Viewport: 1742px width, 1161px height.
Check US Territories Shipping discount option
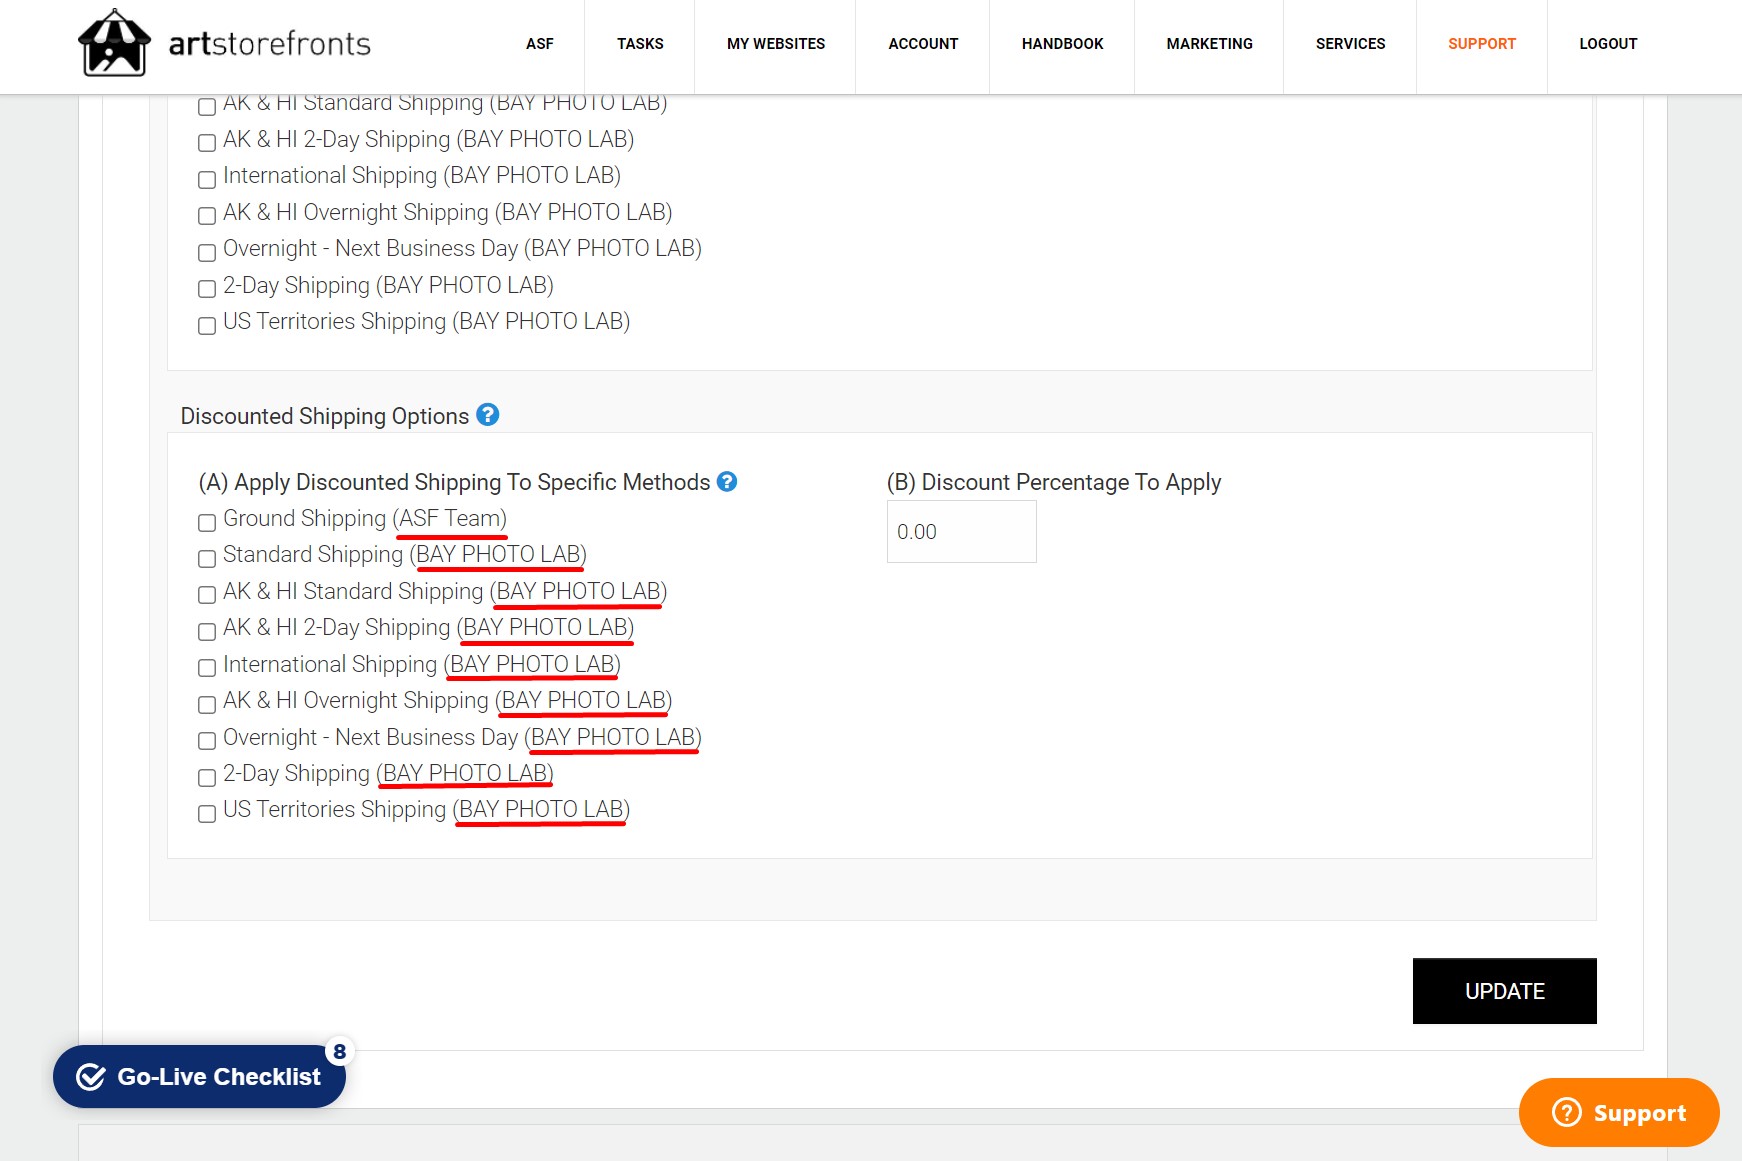[x=207, y=813]
